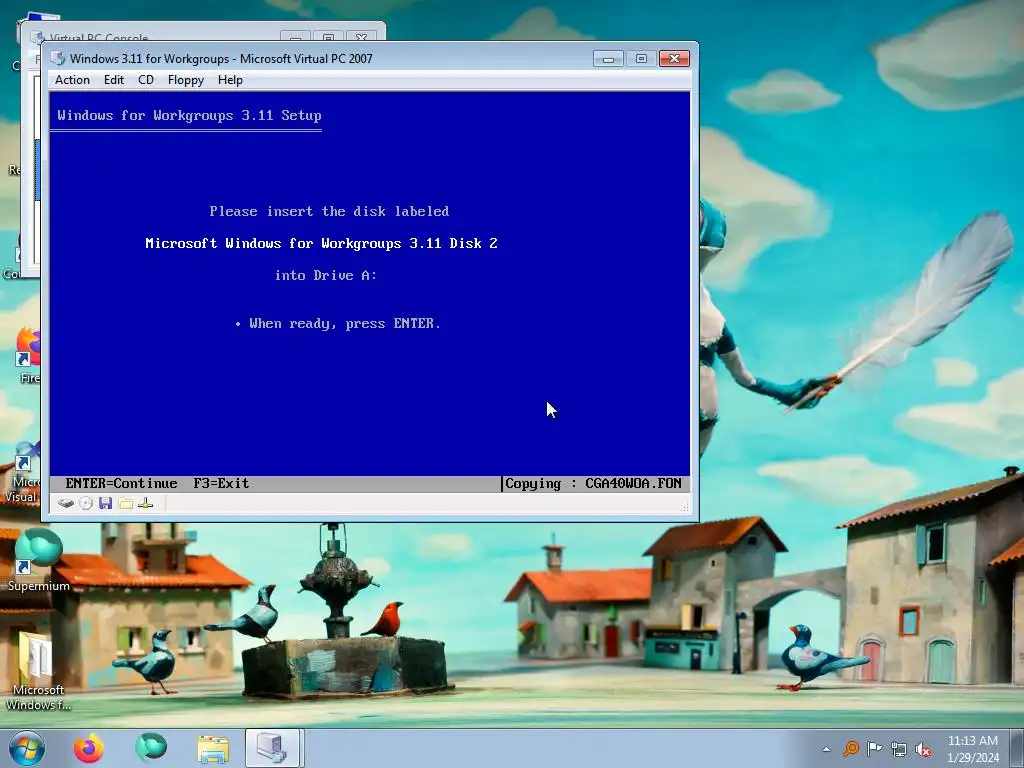
Task: Click the "into Drive A:" line
Action: [326, 275]
